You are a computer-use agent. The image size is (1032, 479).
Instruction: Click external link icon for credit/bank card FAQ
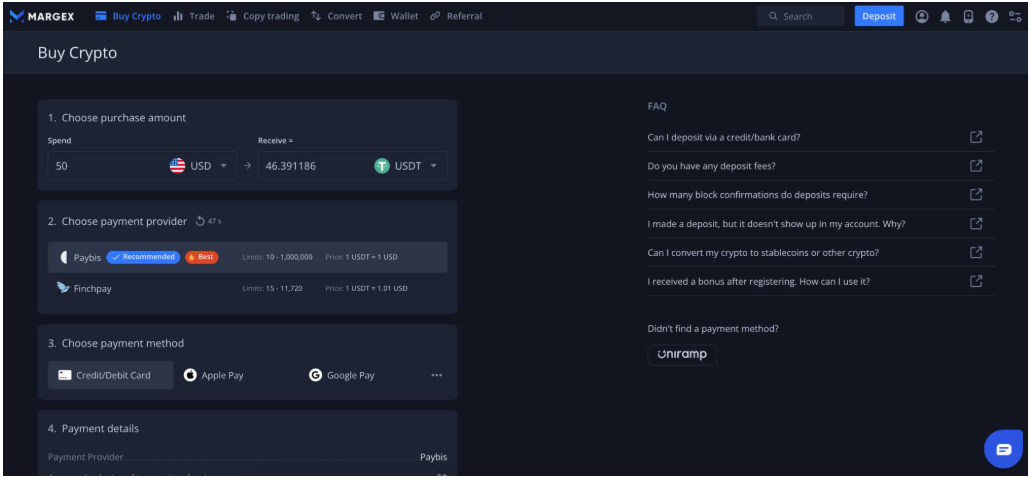976,137
